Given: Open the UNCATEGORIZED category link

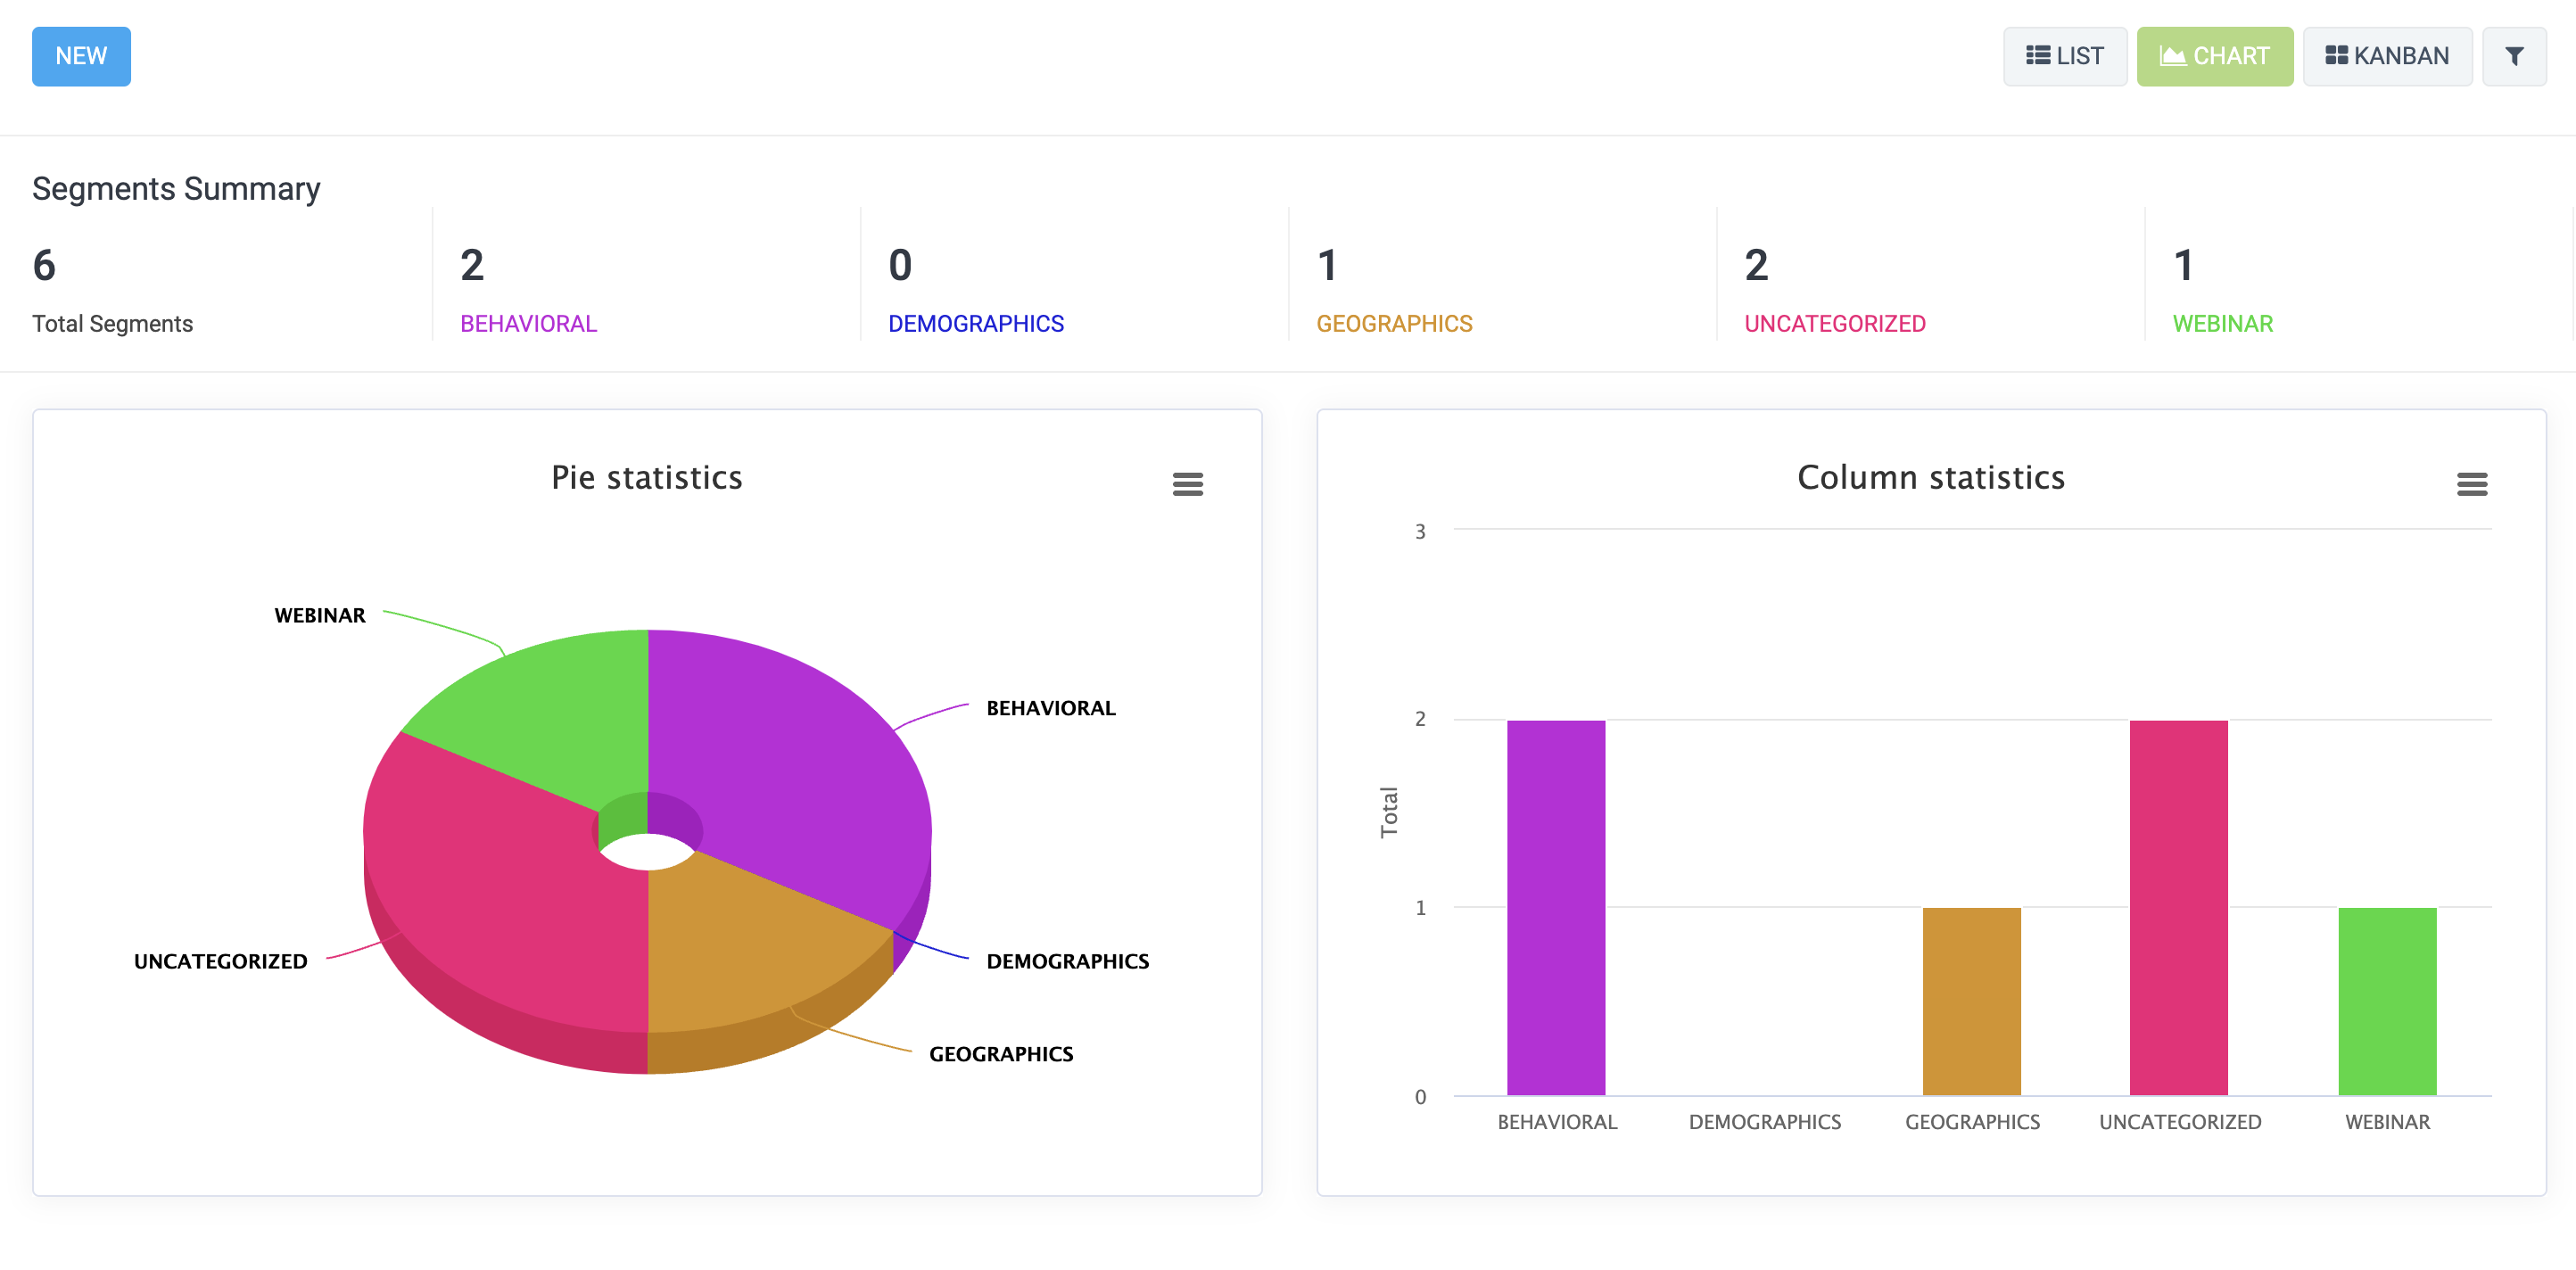Looking at the screenshot, I should point(1834,323).
